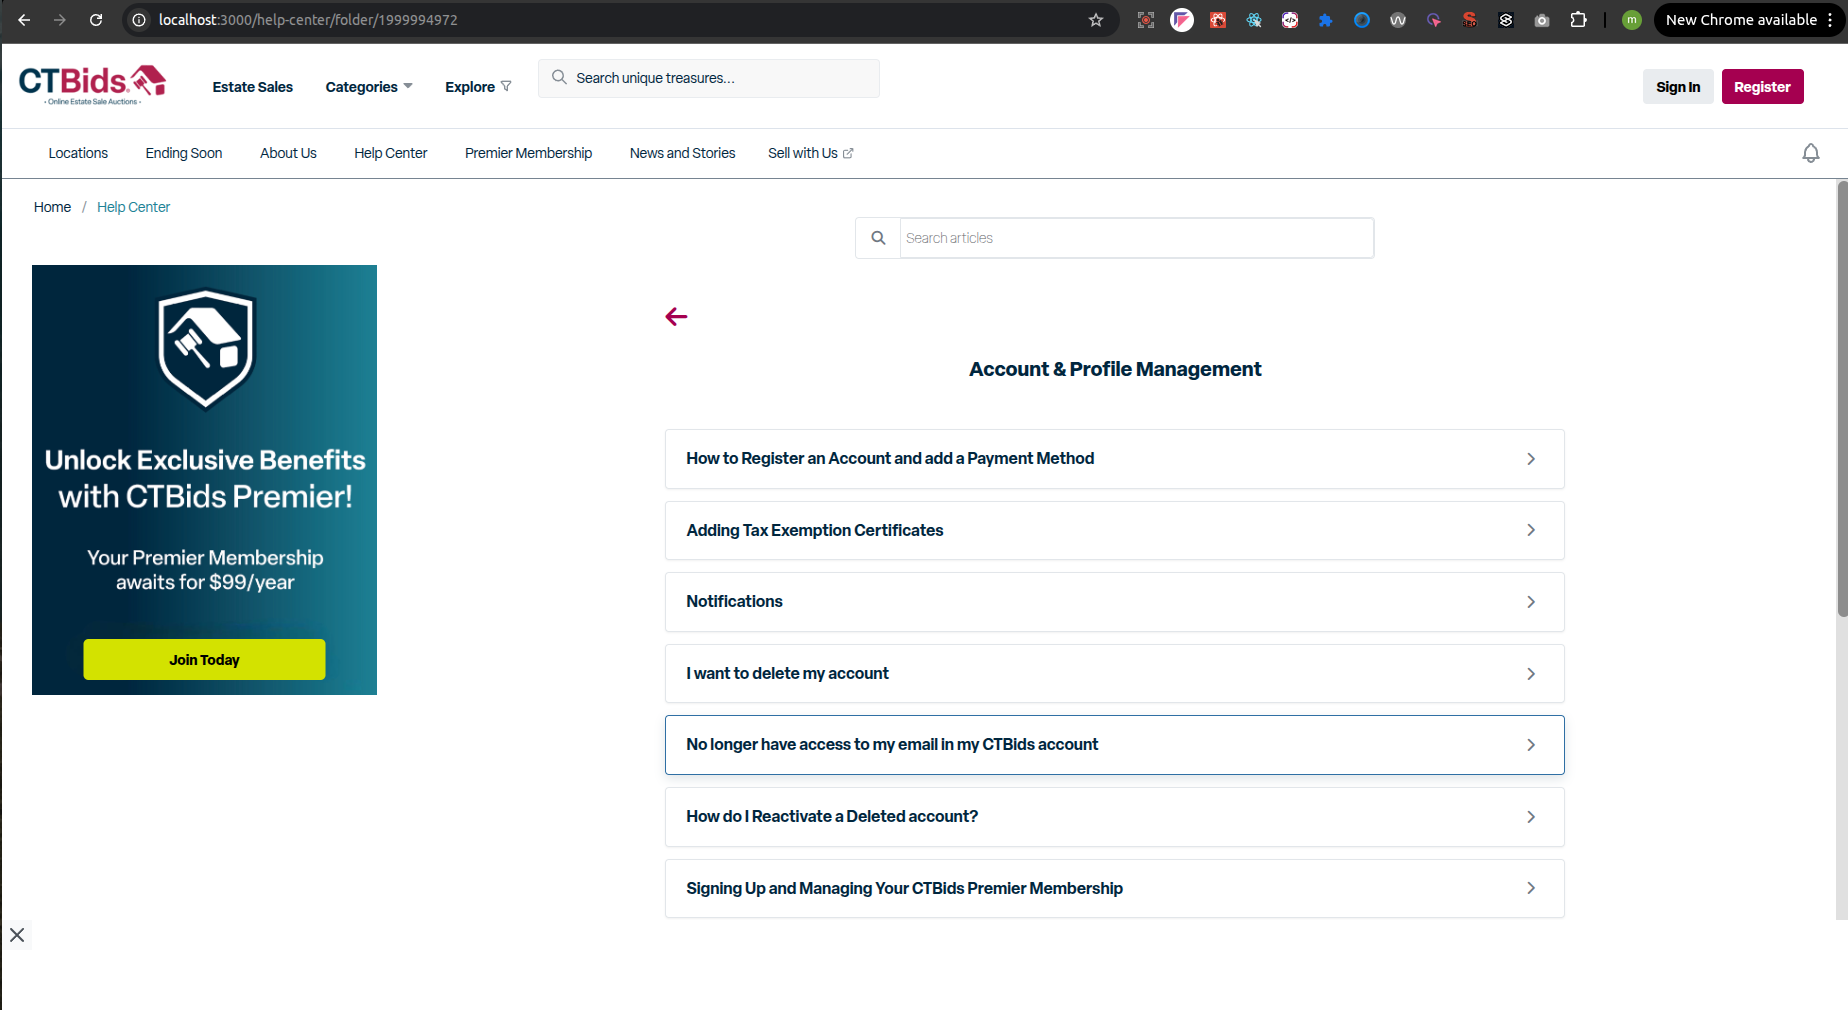Open the SEO extension icon
Screen dimensions: 1848x1010
[1470, 20]
